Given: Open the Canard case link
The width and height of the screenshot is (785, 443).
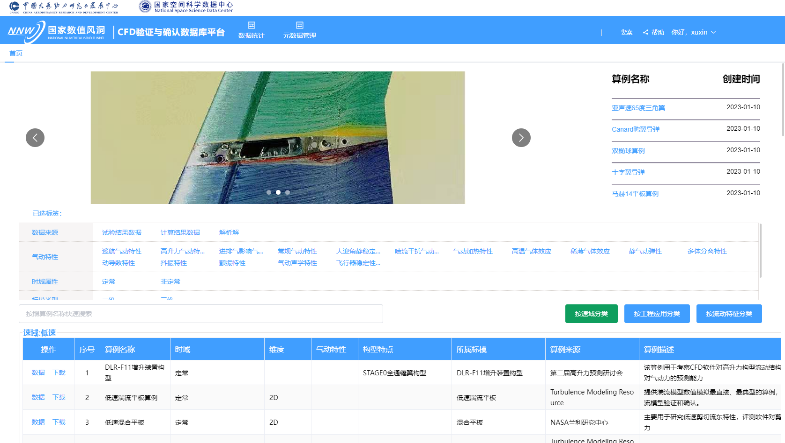Looking at the screenshot, I should click(635, 129).
